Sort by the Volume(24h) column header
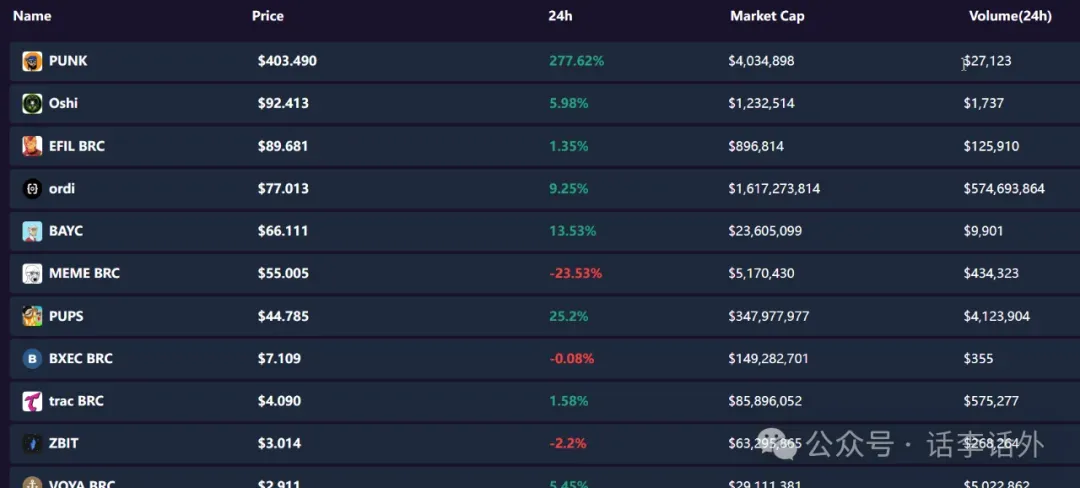This screenshot has width=1080, height=488. pos(1010,16)
